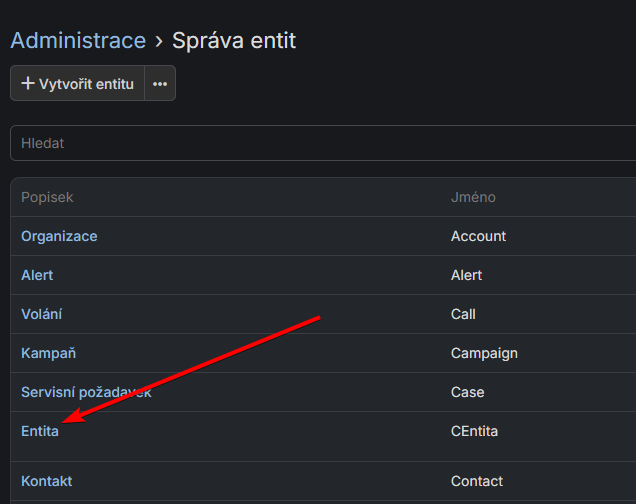636x504 pixels.
Task: Click the Vytvořit entitu button
Action: click(x=77, y=84)
